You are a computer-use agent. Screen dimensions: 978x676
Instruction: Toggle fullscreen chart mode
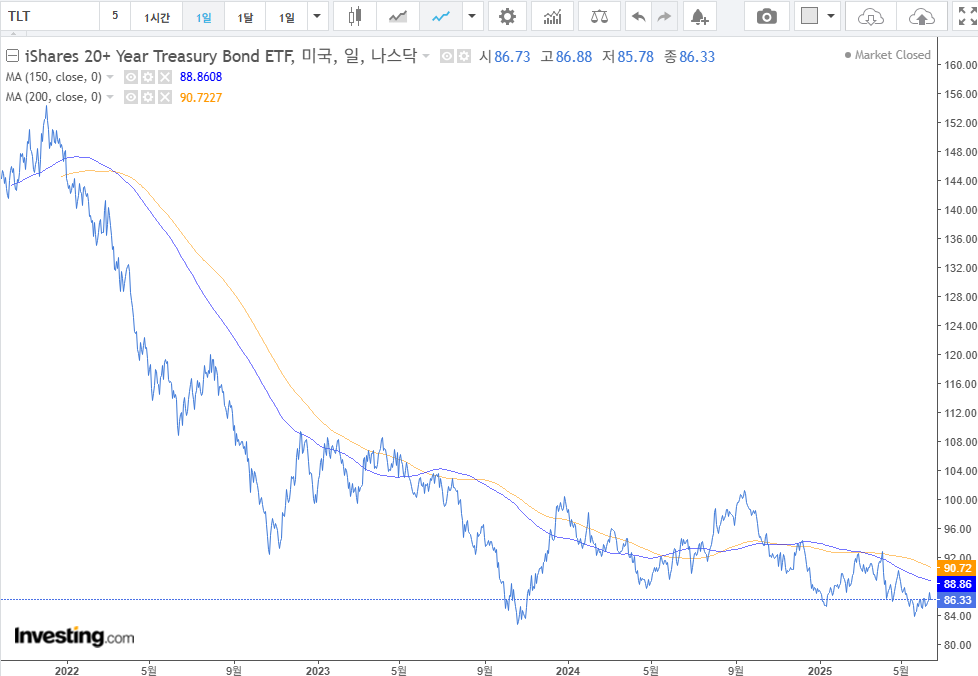click(967, 16)
